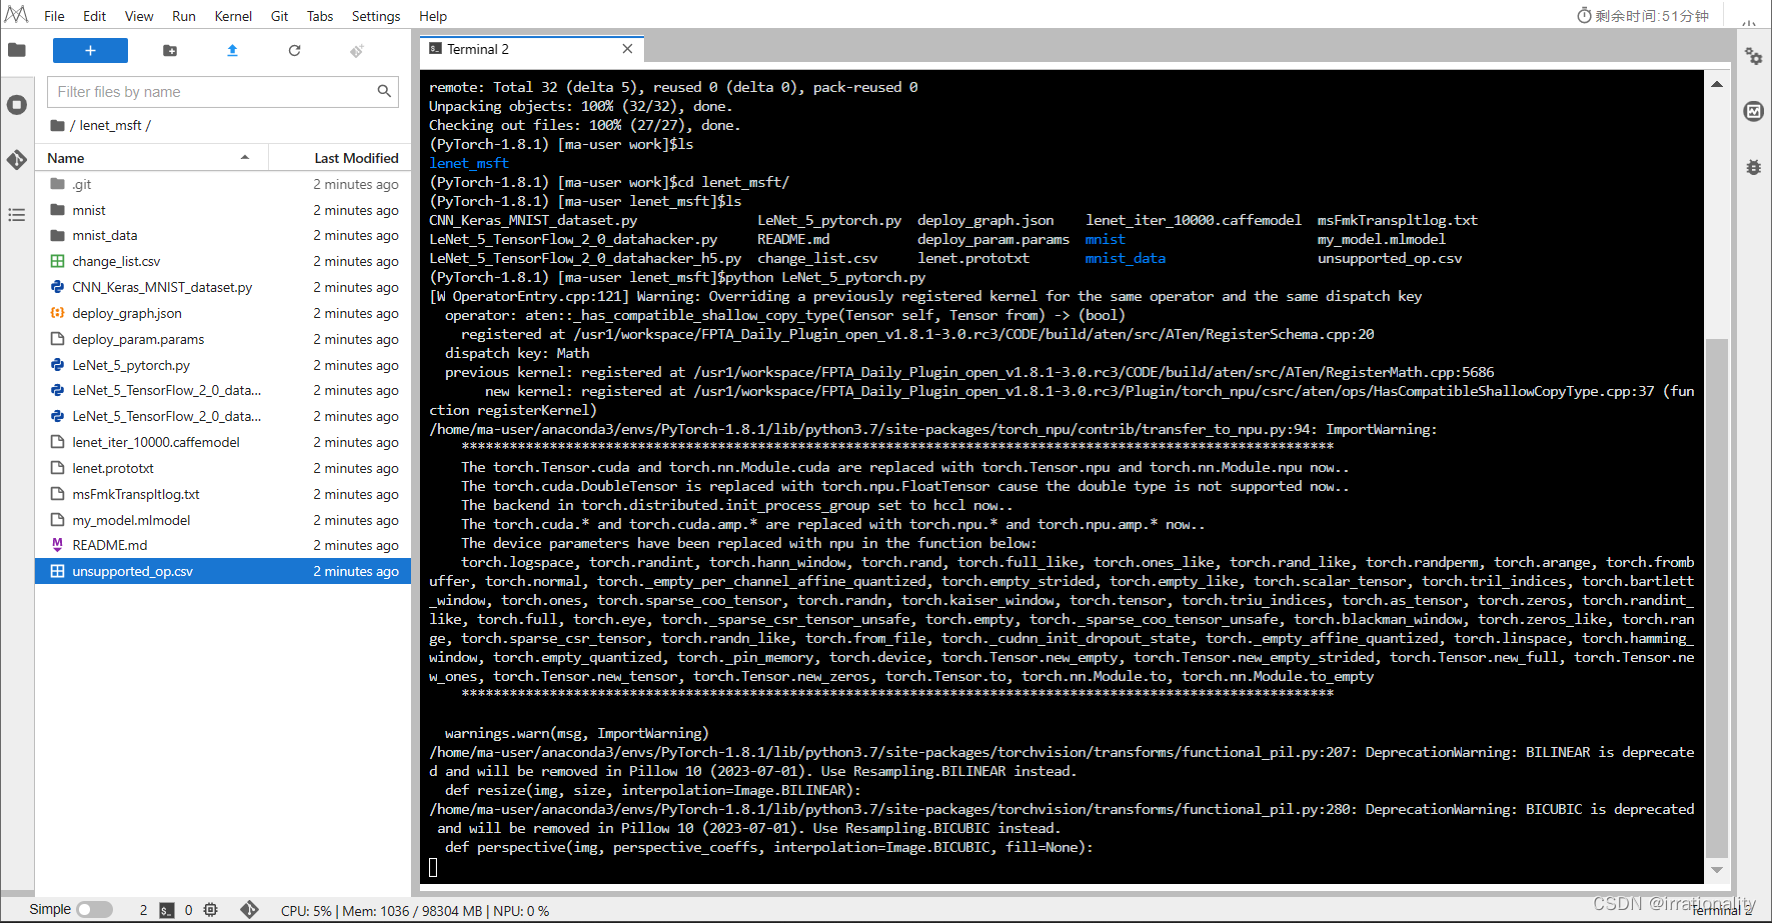Select the mnist_data folder
Viewport: 1772px width, 923px height.
coord(223,235)
